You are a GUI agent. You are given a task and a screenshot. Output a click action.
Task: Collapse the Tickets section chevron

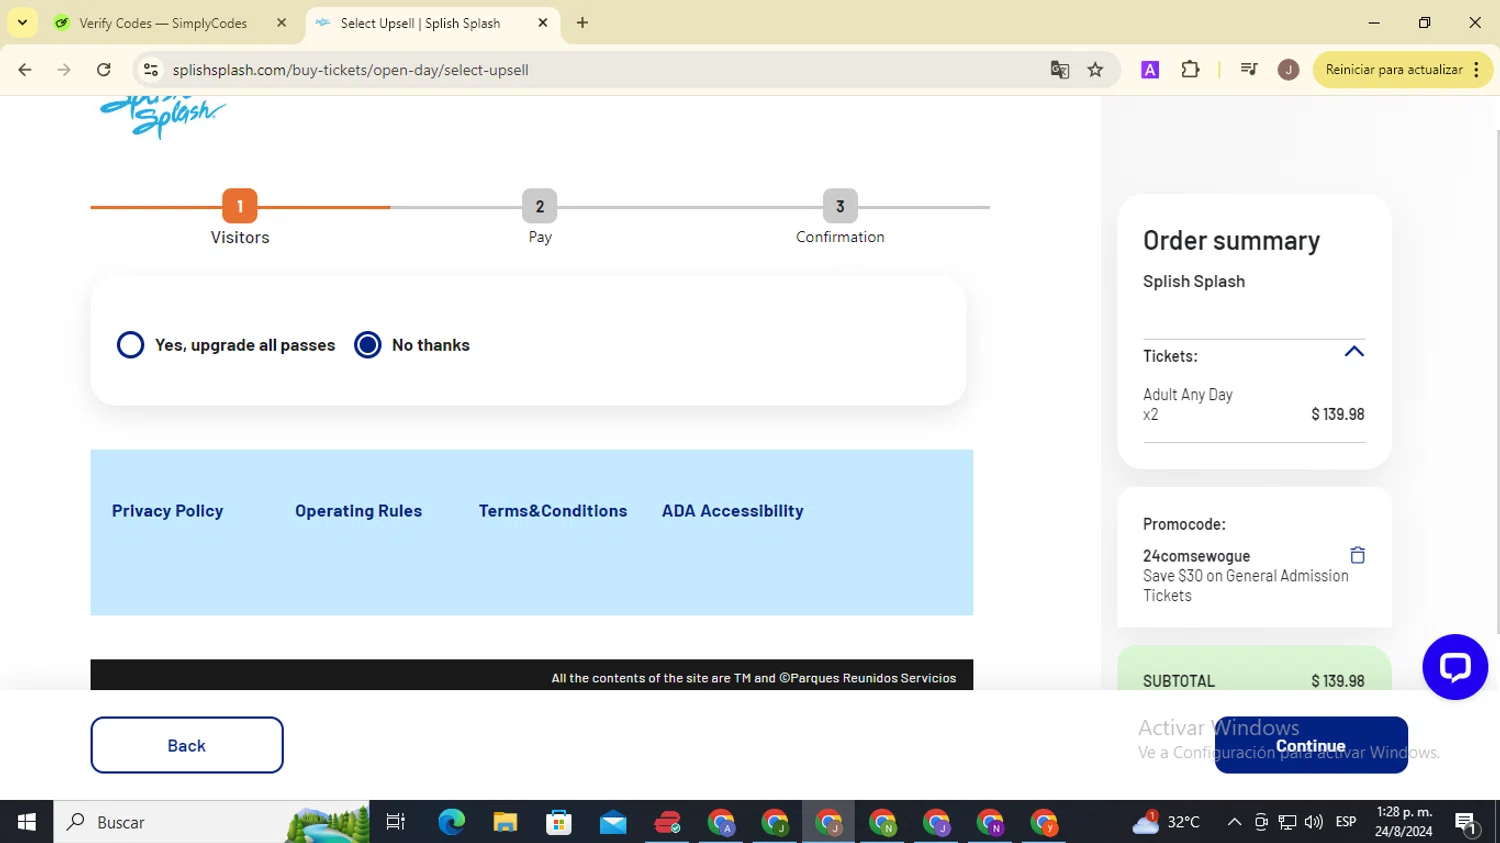[x=1354, y=352]
